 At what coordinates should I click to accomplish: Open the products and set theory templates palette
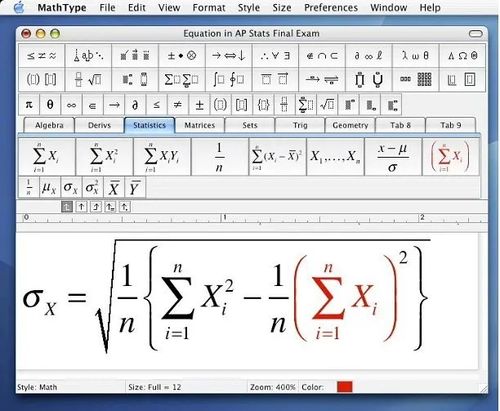tap(369, 79)
